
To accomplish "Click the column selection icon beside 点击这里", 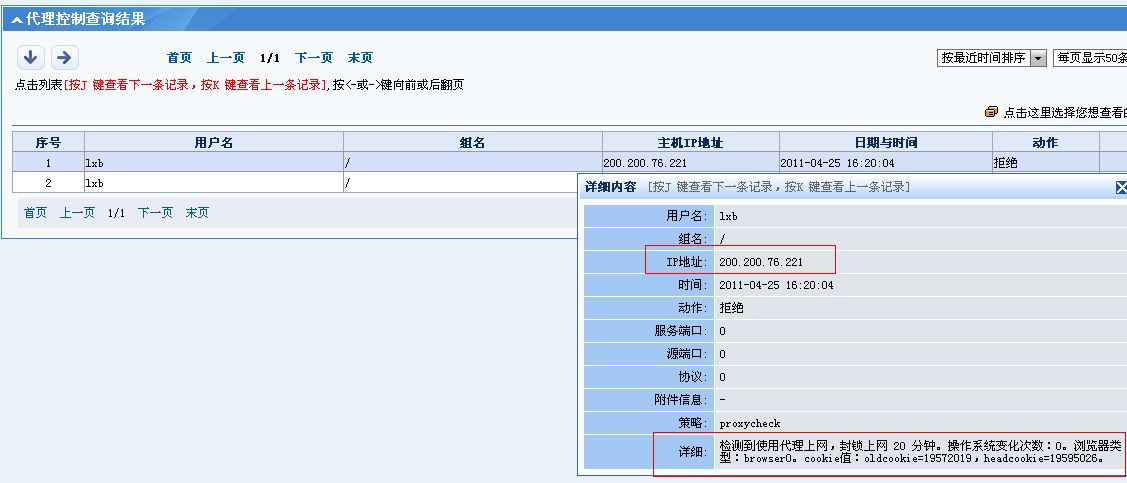I will pos(991,112).
